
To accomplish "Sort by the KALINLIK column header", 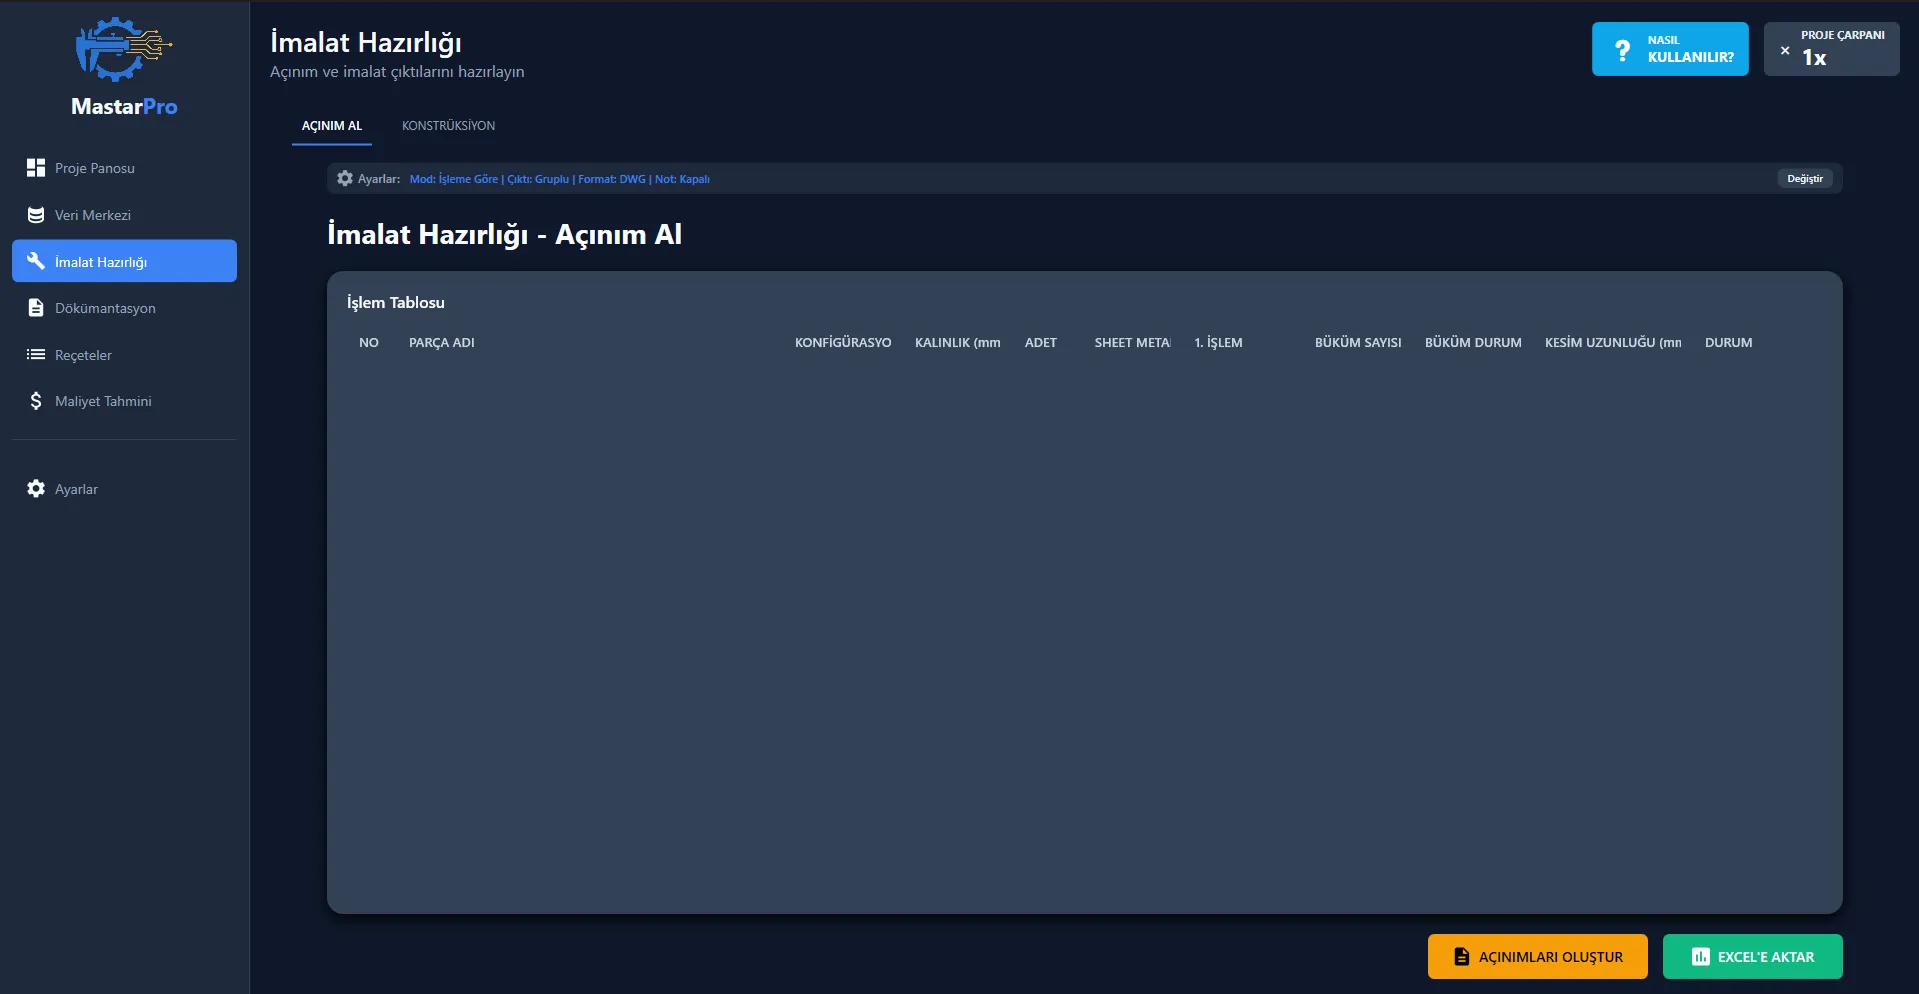I will pos(957,343).
